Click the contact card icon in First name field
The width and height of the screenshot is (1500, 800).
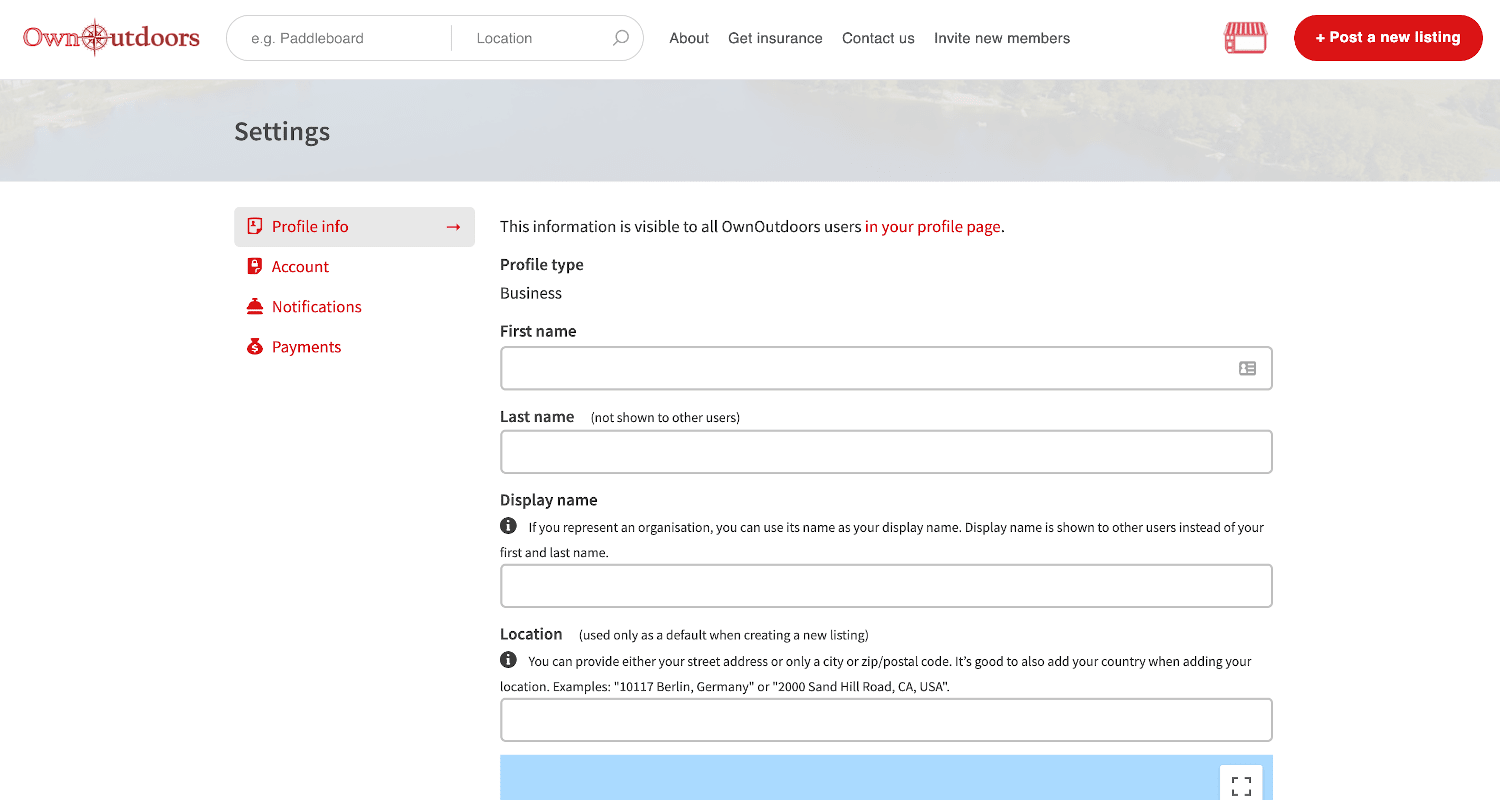coord(1247,368)
